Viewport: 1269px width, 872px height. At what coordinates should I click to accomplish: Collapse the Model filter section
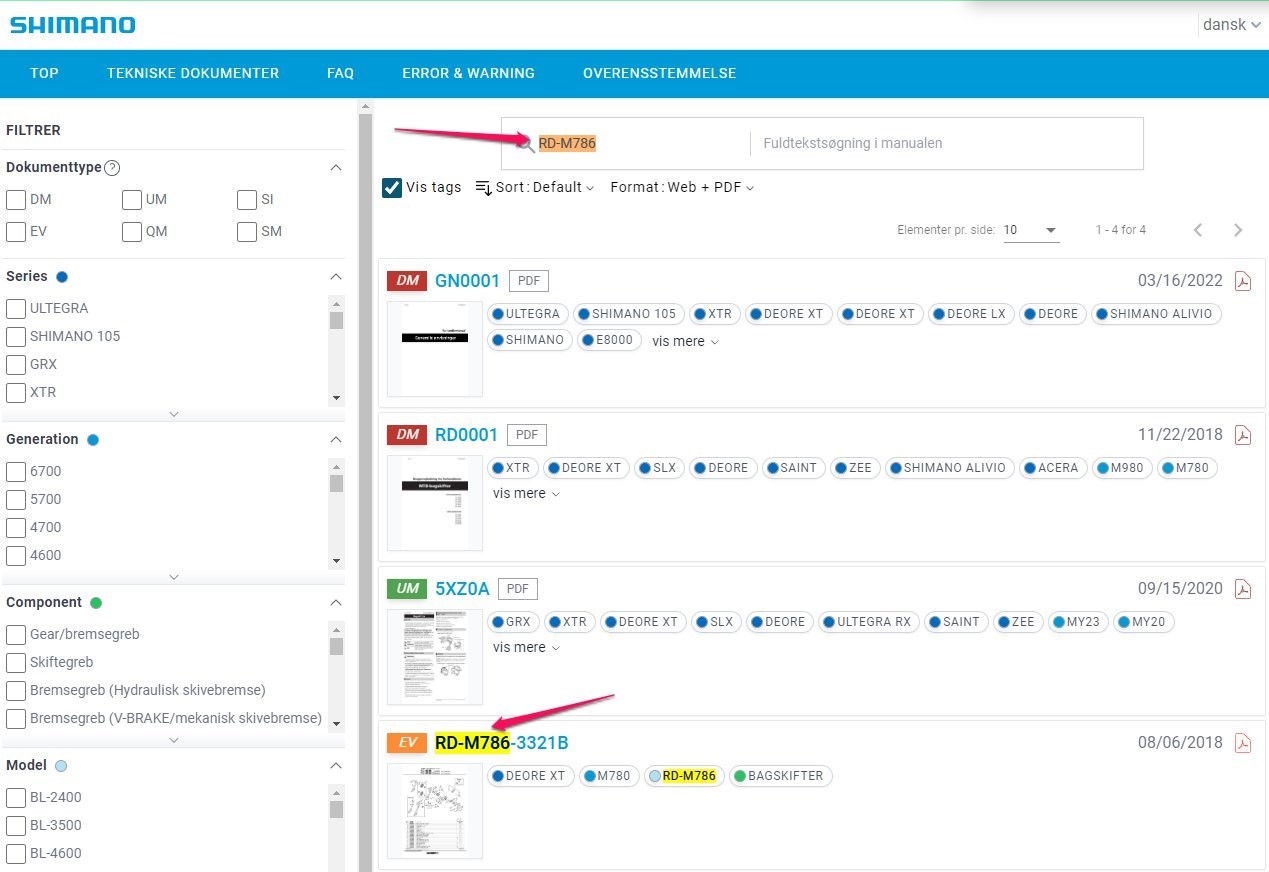pos(336,766)
